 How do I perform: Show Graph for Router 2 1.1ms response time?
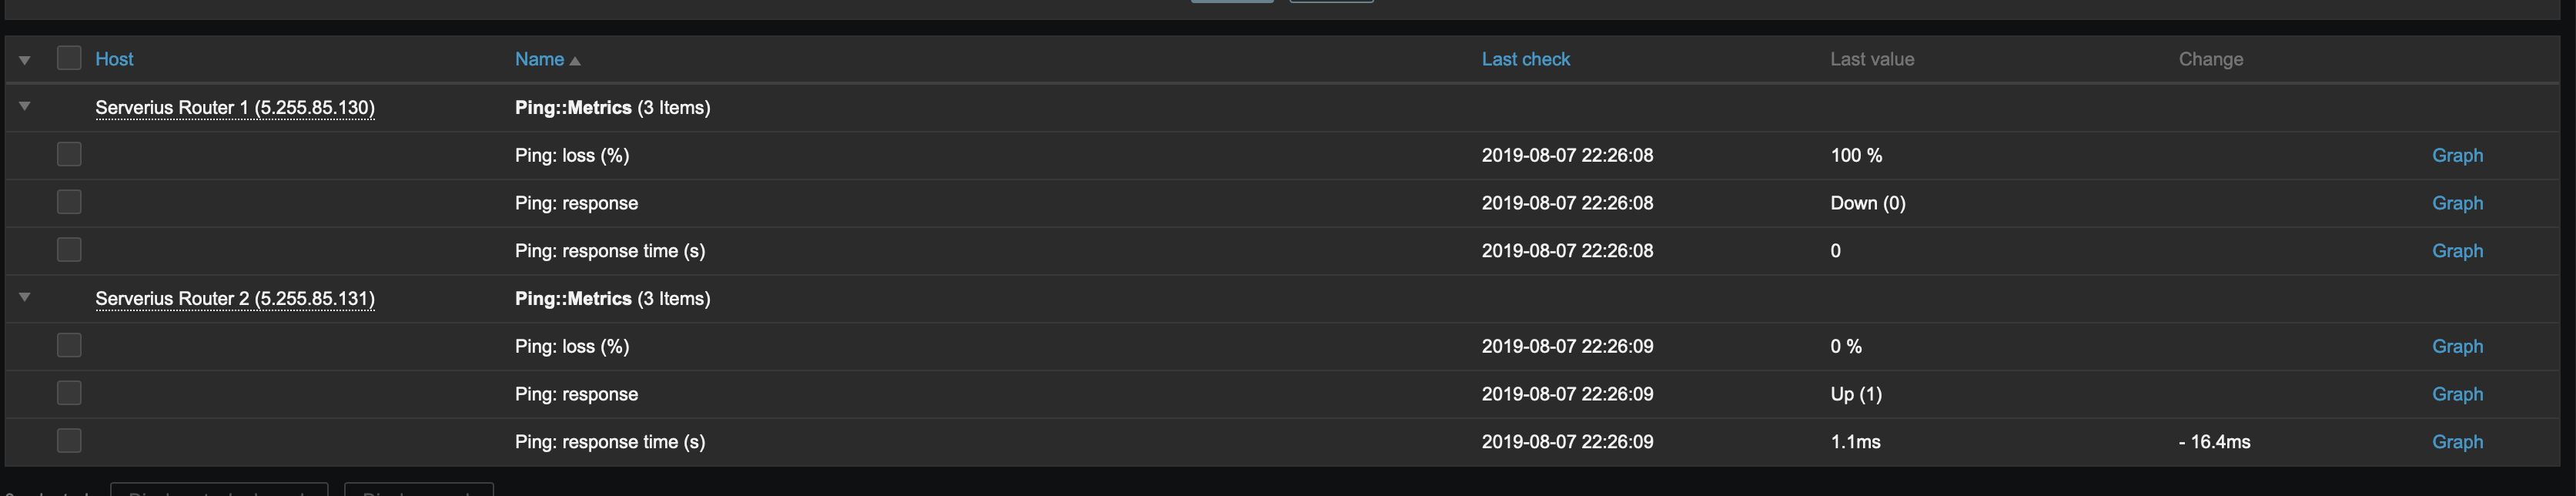[x=2457, y=442]
